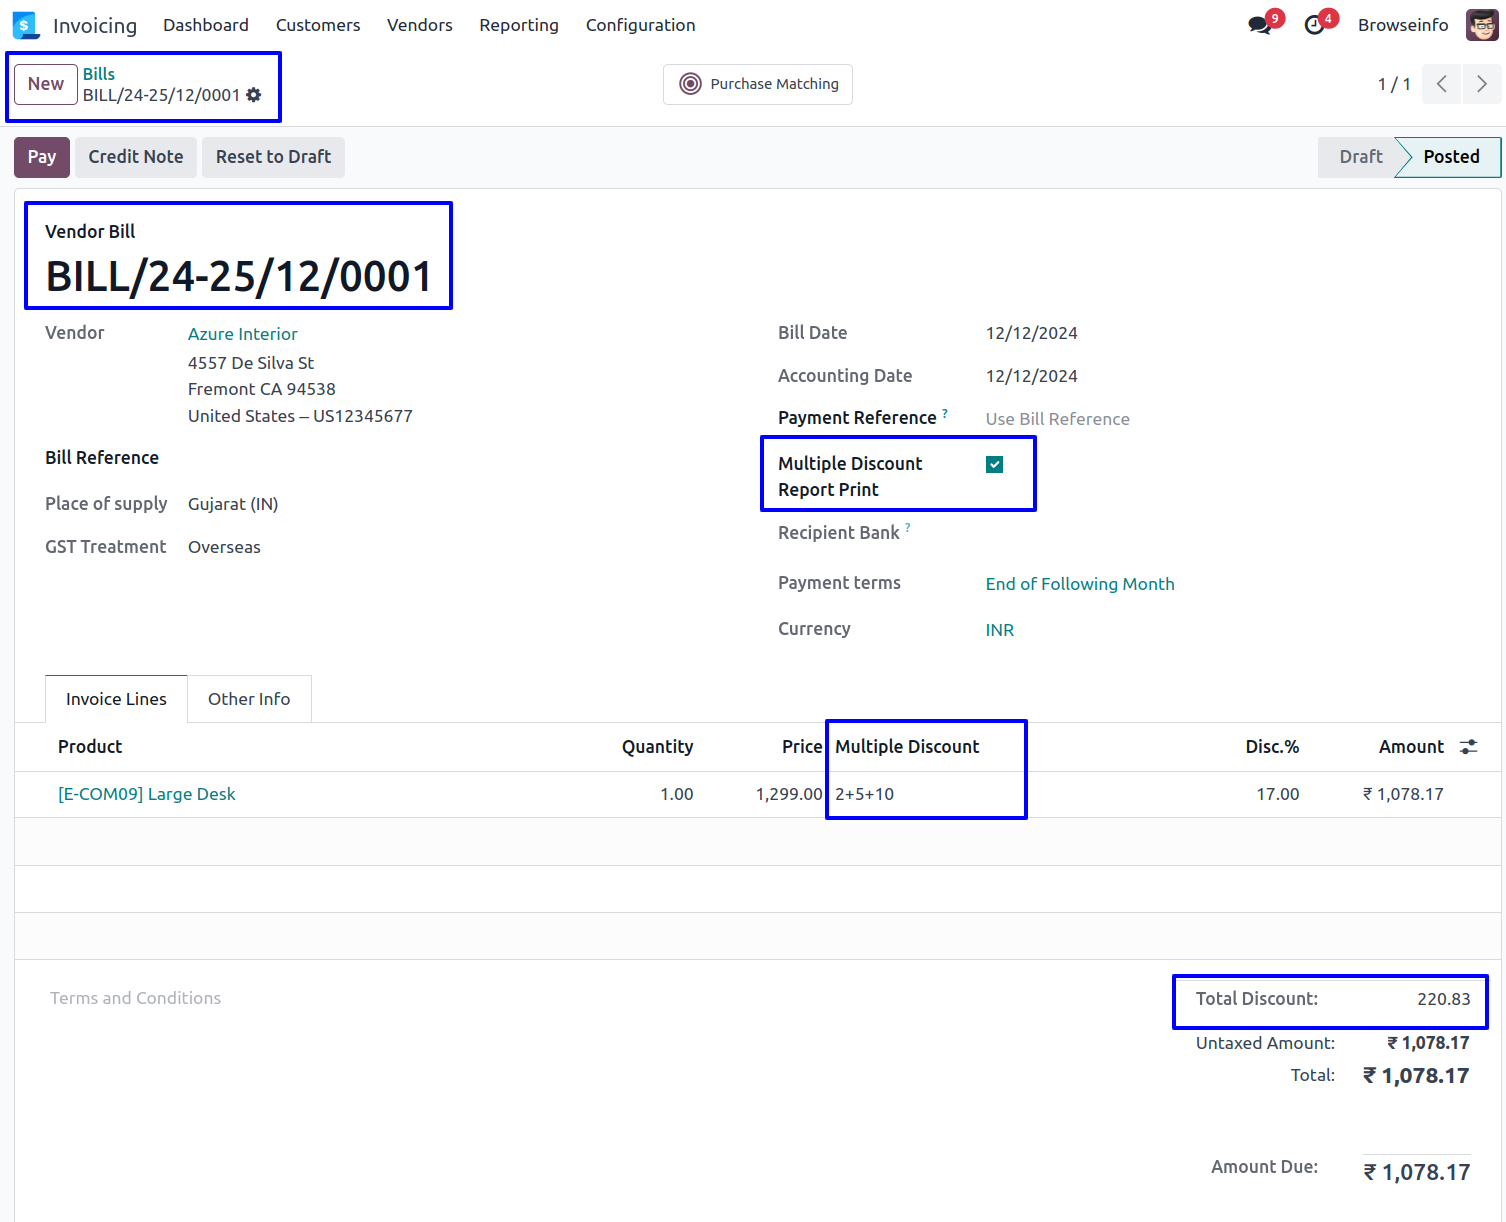Go to next record arrow
The width and height of the screenshot is (1506, 1222).
(1482, 84)
